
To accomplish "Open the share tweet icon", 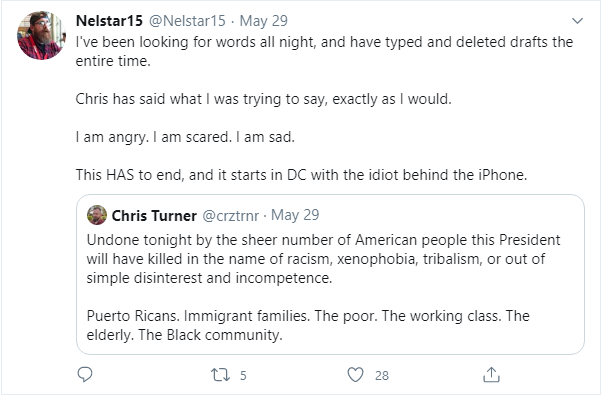I will pos(491,375).
